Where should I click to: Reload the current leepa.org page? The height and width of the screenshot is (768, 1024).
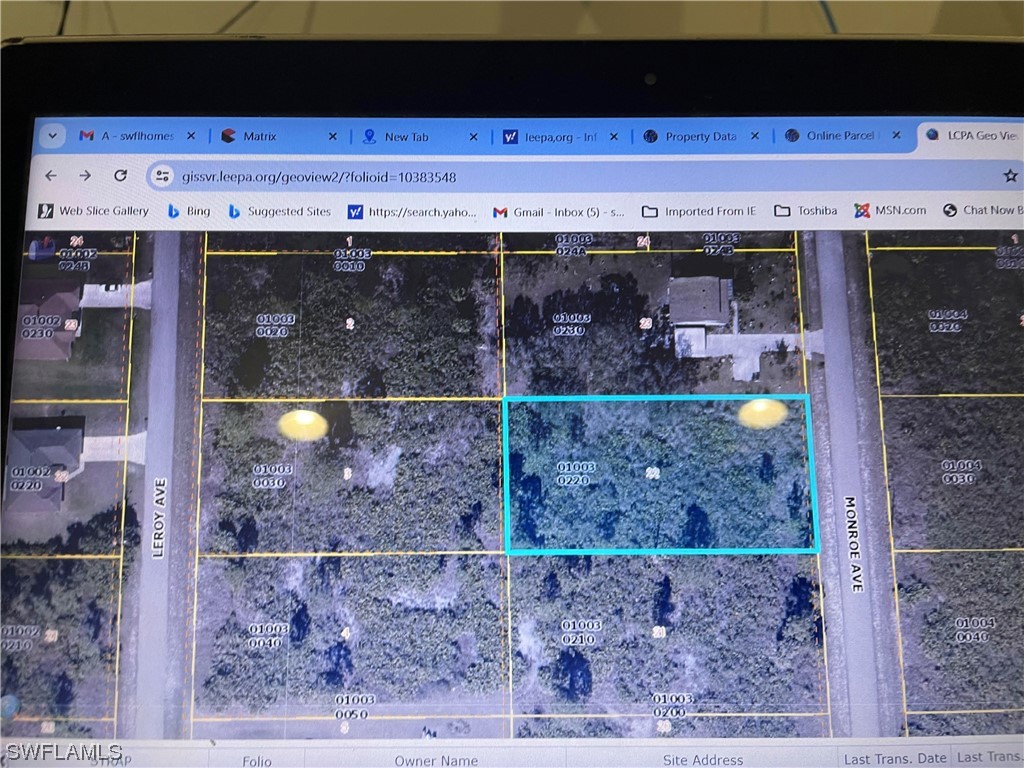pyautogui.click(x=121, y=176)
